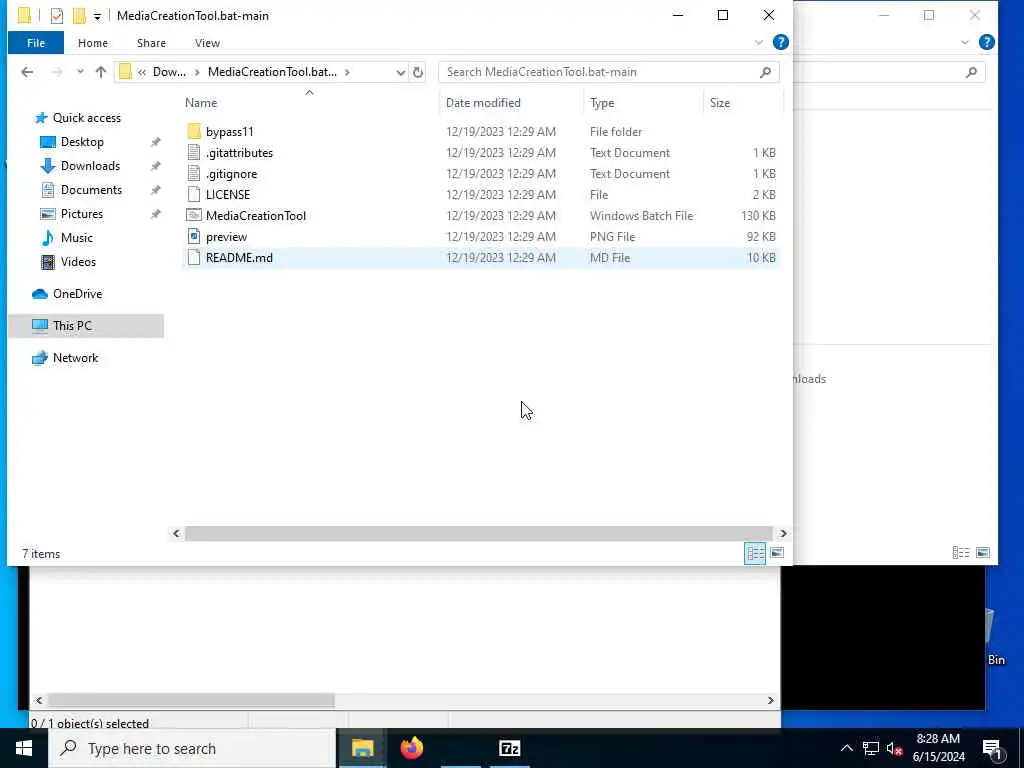Open the Recent locations dropdown arrow
This screenshot has height=768, width=1024.
point(80,72)
